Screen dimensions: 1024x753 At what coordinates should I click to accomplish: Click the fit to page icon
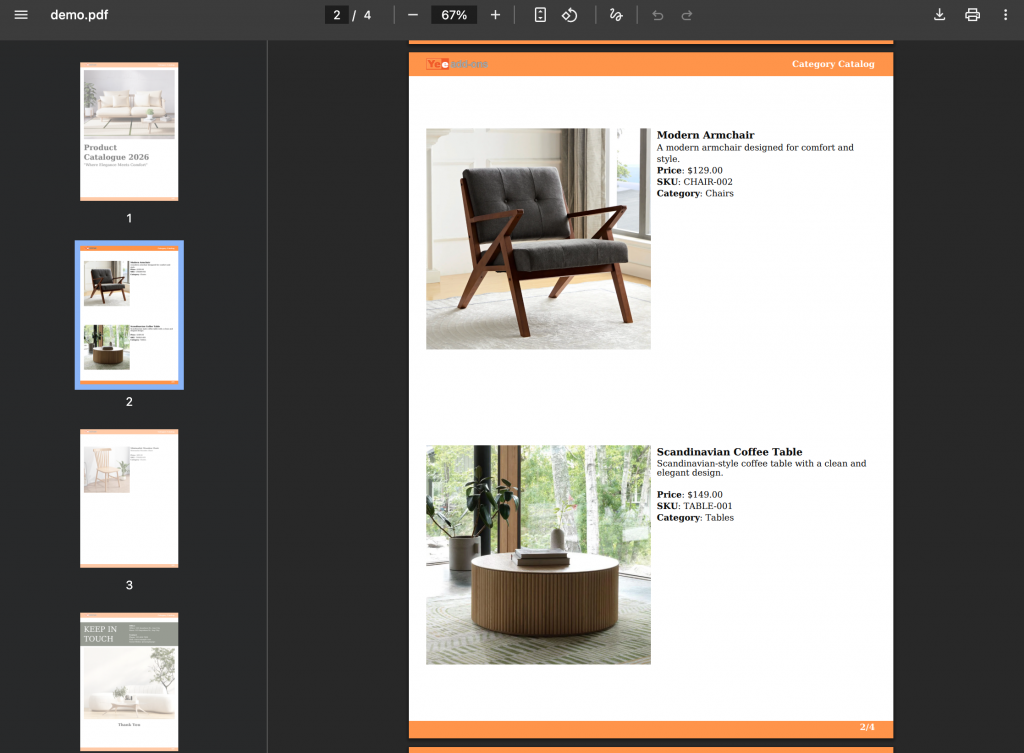540,15
